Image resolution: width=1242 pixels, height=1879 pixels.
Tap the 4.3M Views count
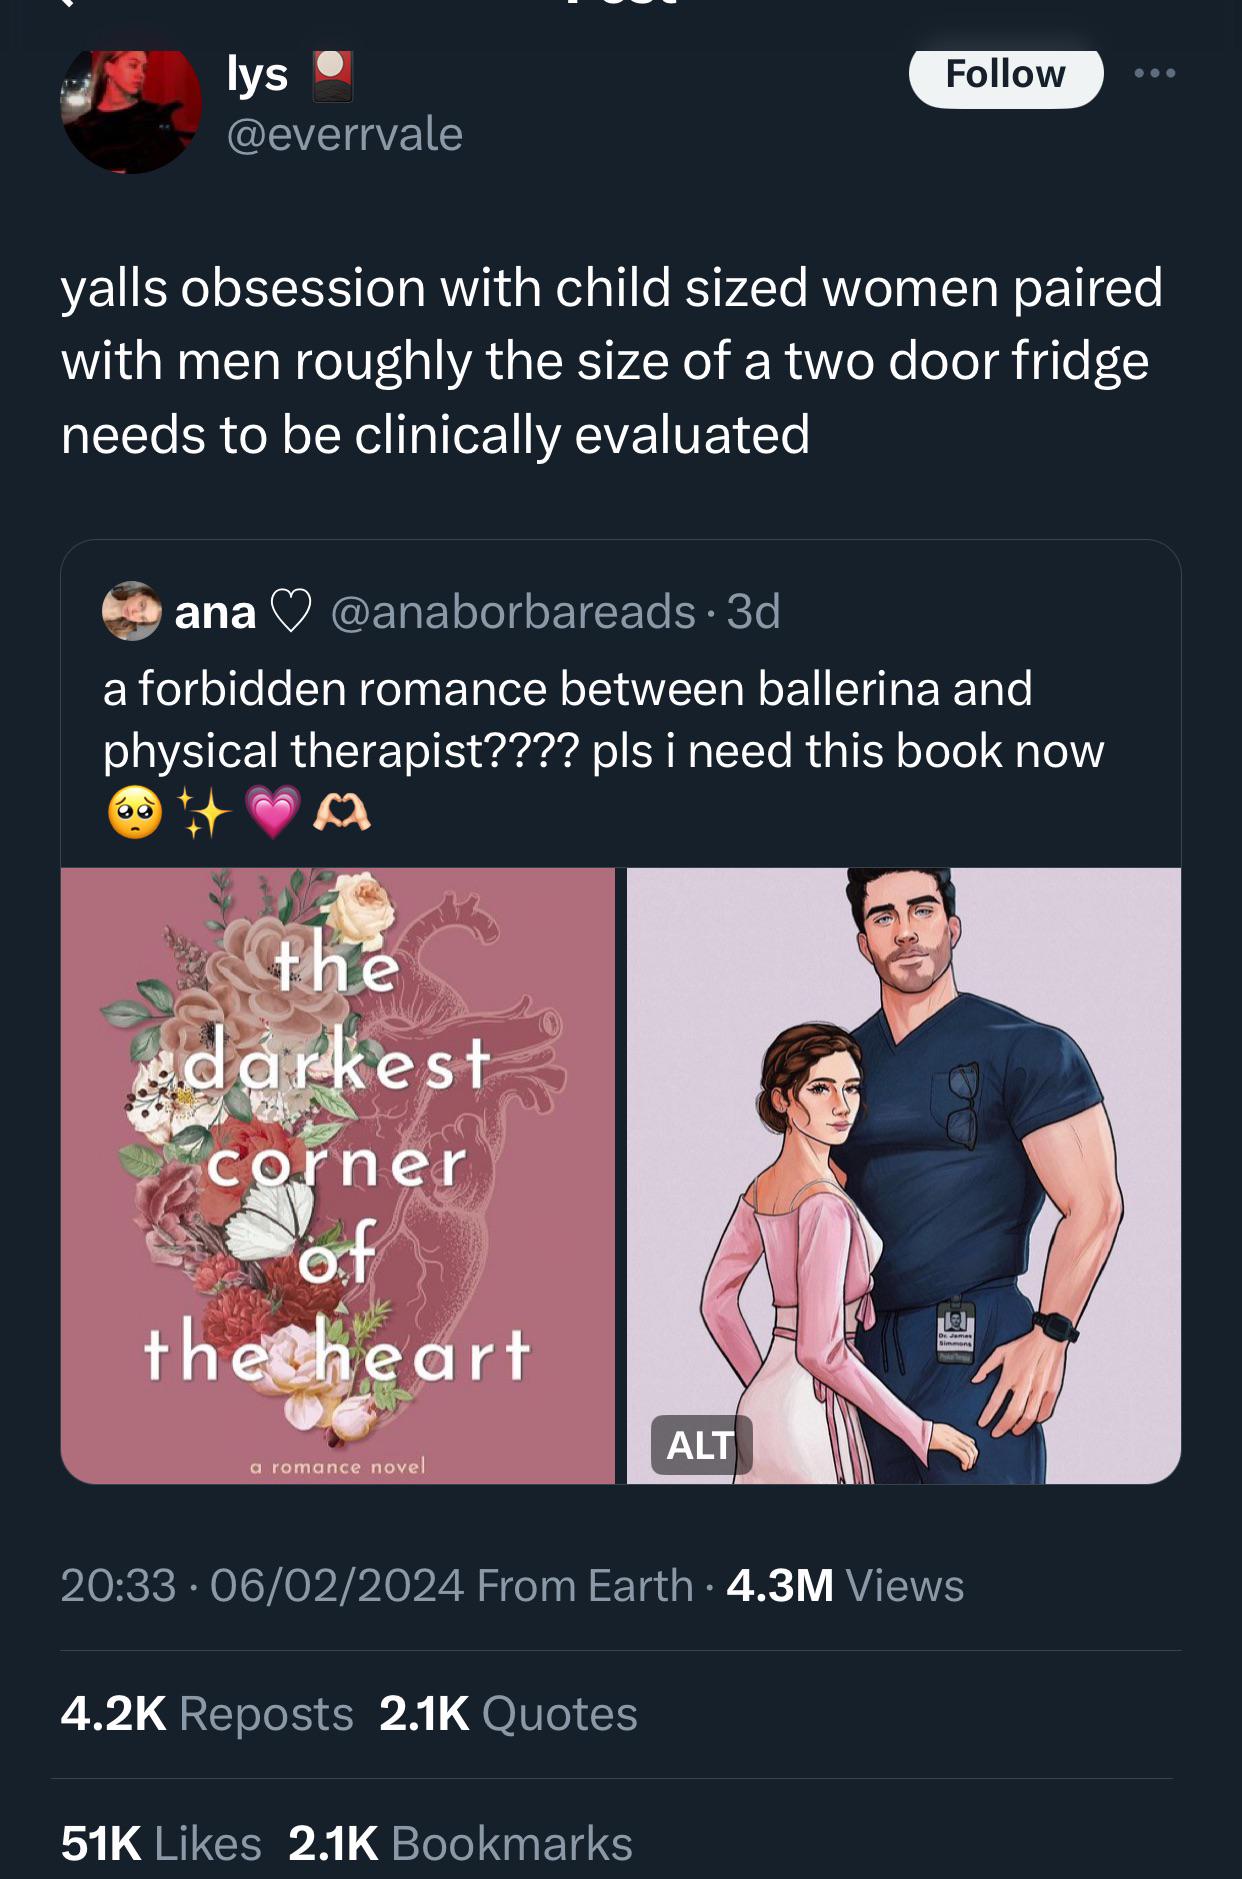tap(845, 1585)
